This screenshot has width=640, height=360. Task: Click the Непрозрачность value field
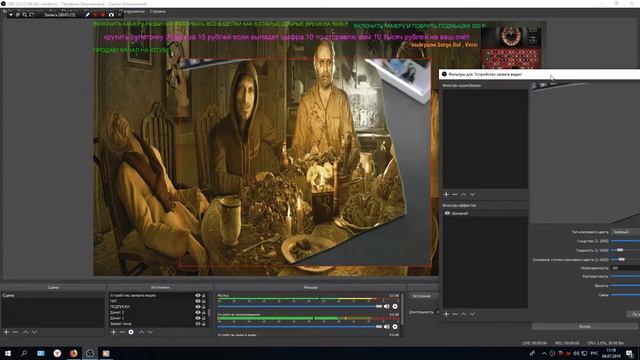(625, 268)
